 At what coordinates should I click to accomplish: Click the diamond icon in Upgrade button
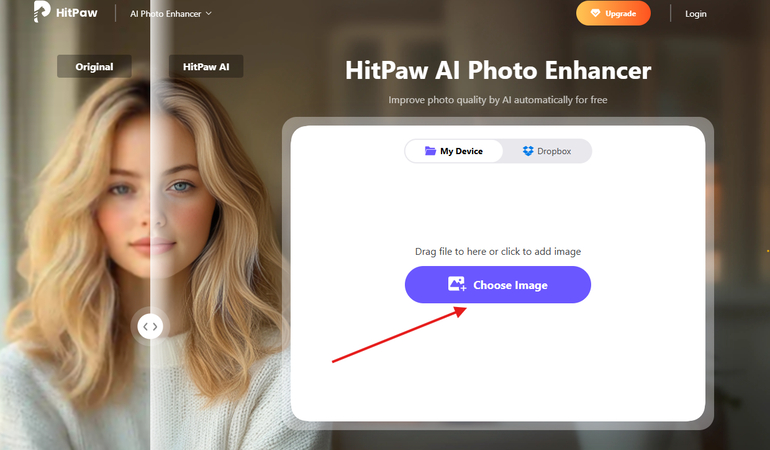click(x=595, y=13)
